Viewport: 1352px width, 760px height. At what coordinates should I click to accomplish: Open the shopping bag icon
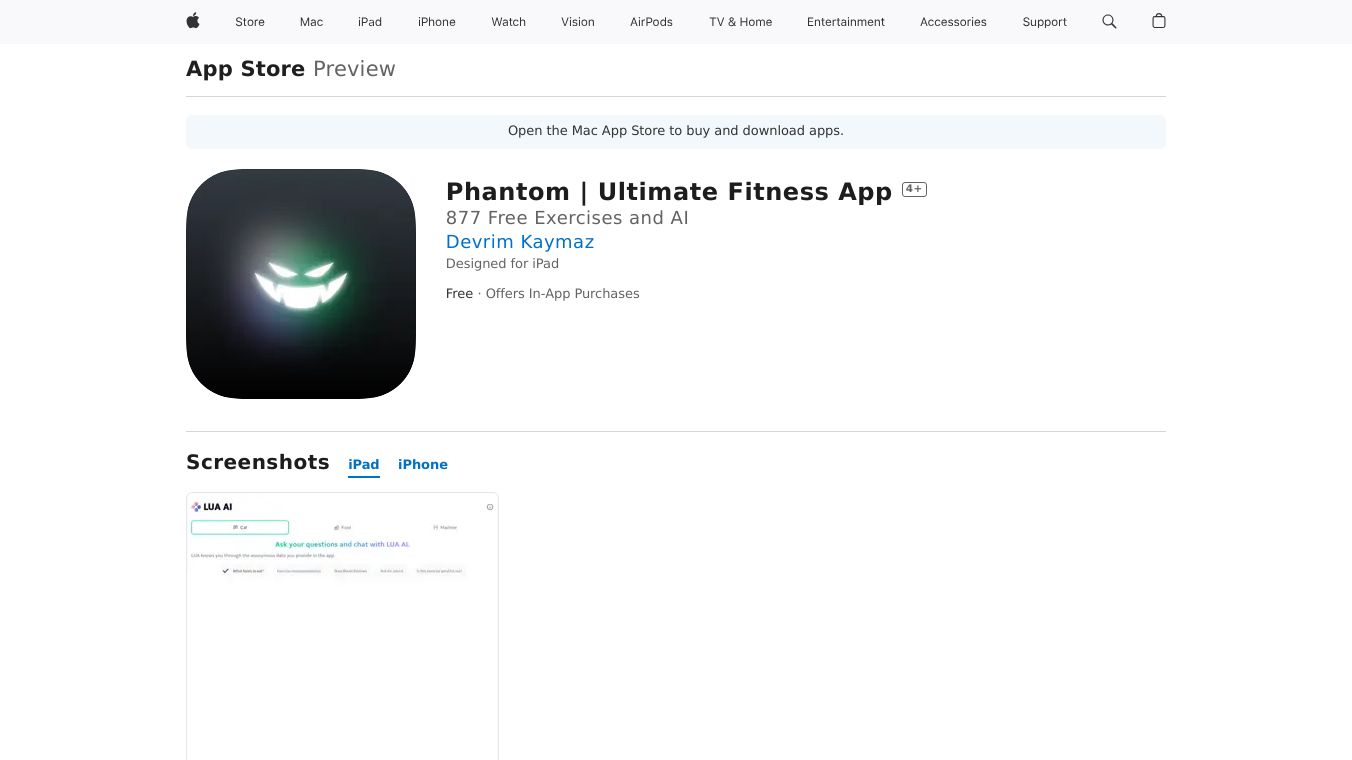click(1159, 21)
